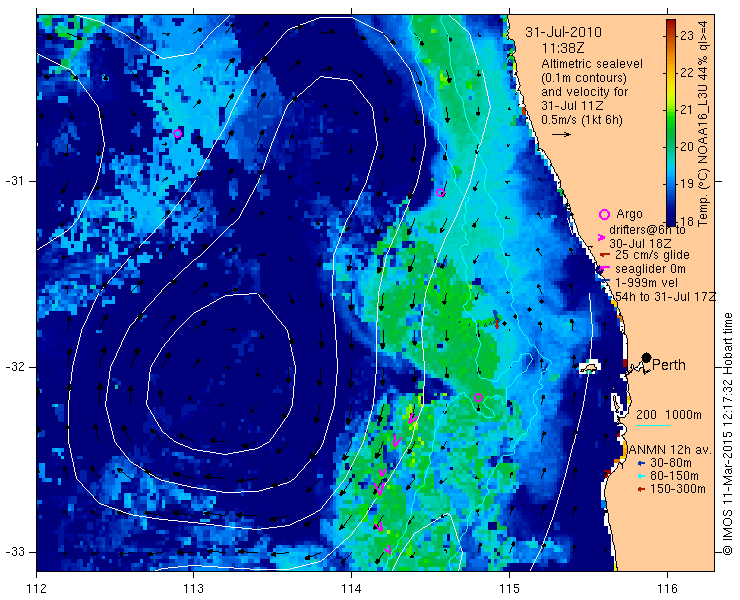Screen dimensions: 740x600
Task: Select the Argo float marker near 113E, 30.7S
Action: 177,134
